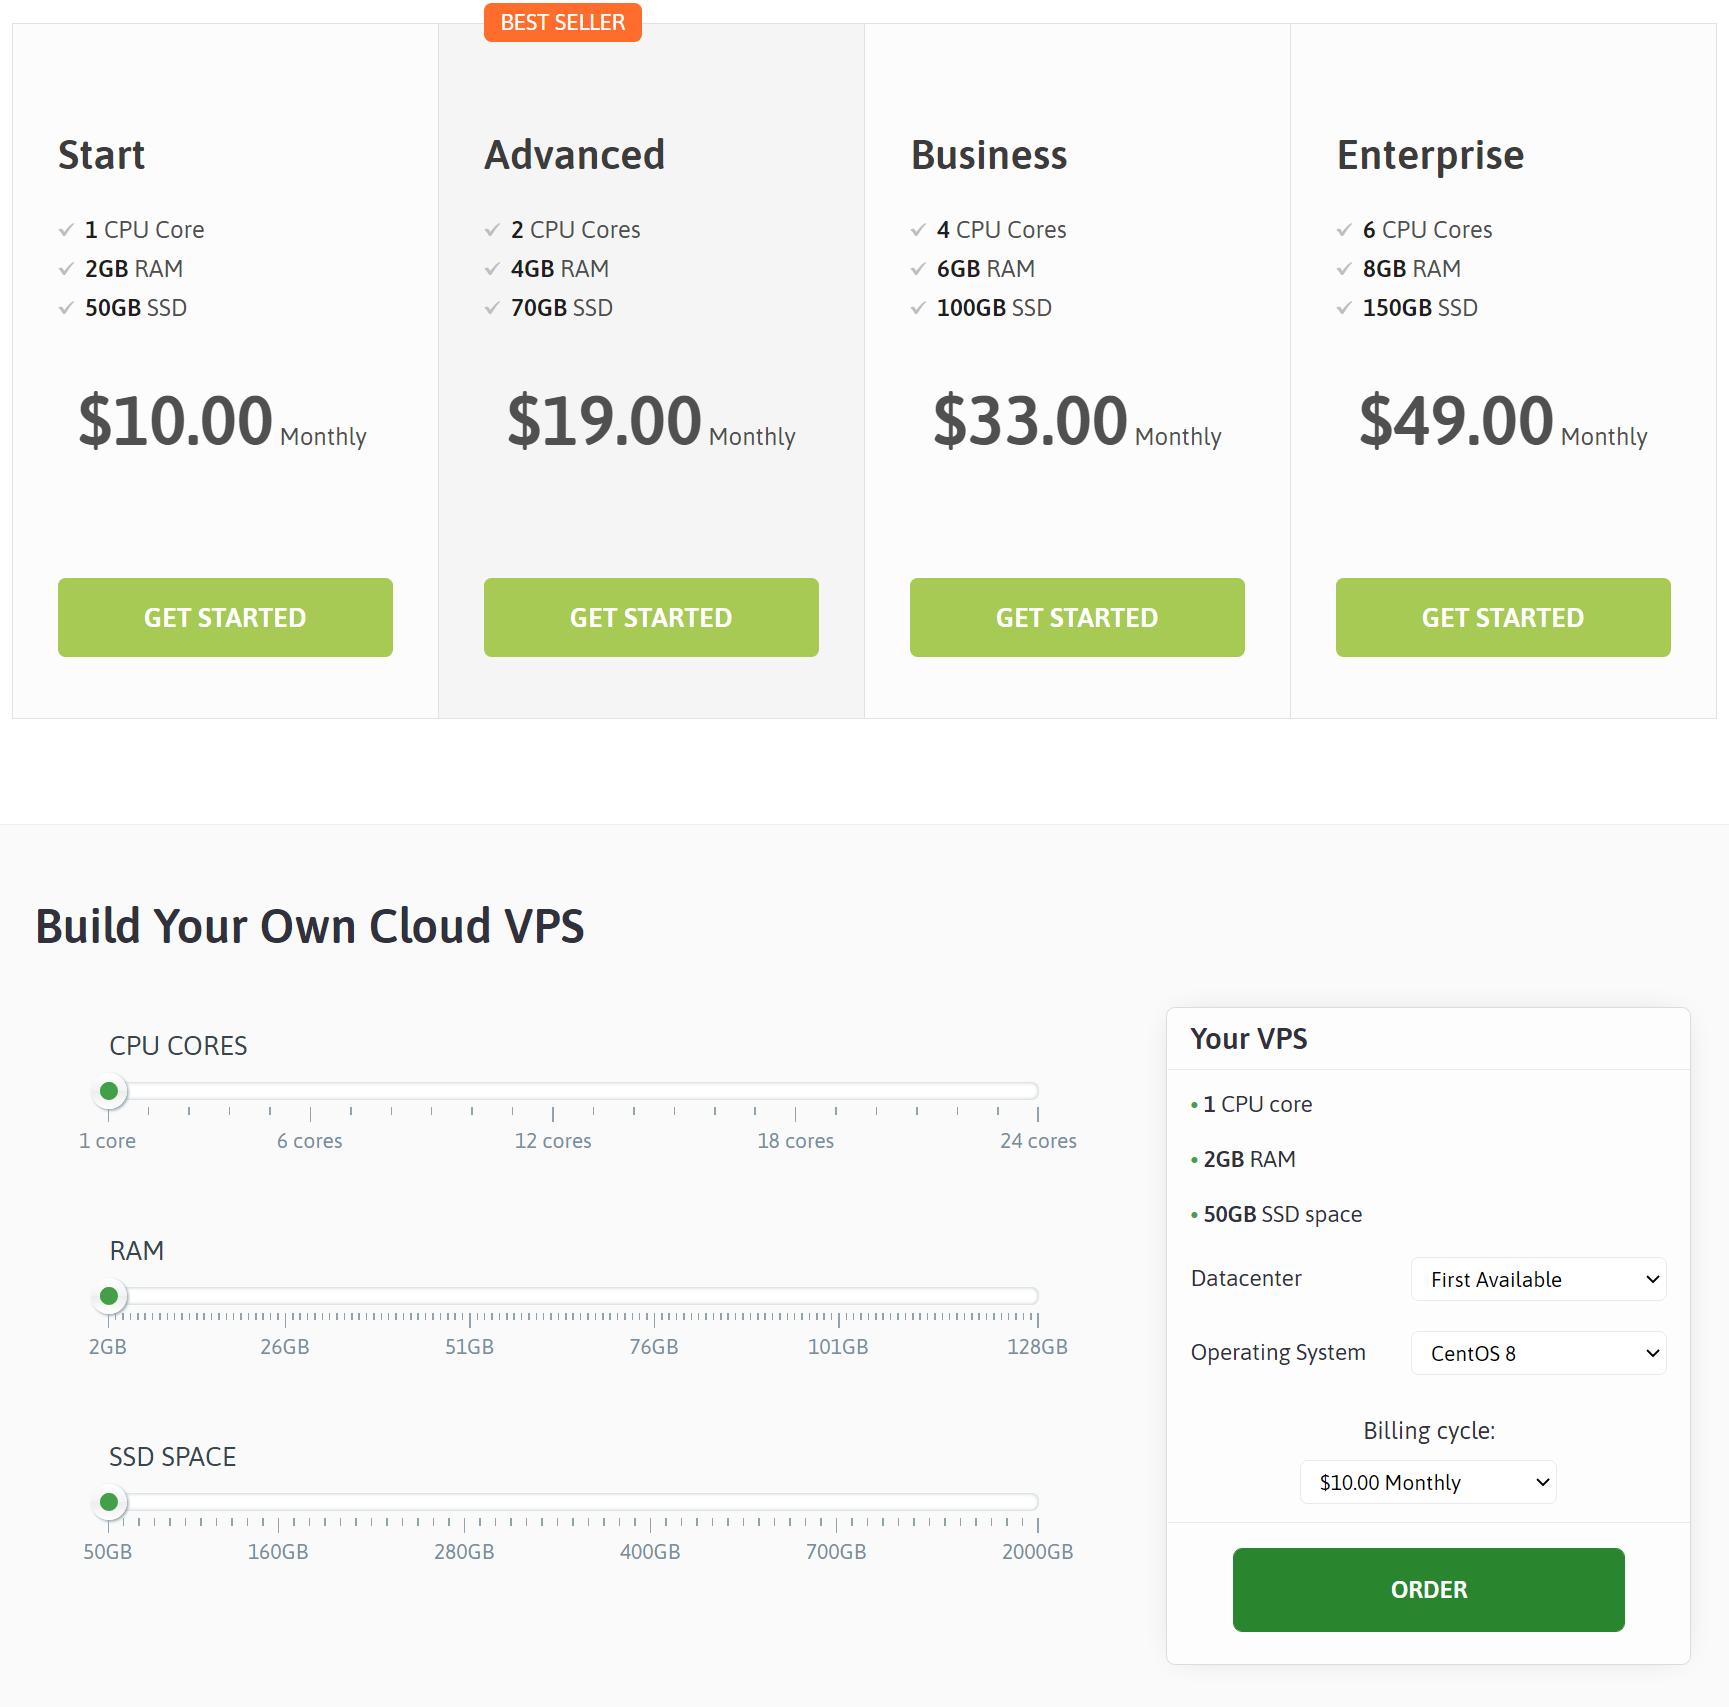
Task: Click the BEST SELLER badge
Action: click(x=562, y=22)
